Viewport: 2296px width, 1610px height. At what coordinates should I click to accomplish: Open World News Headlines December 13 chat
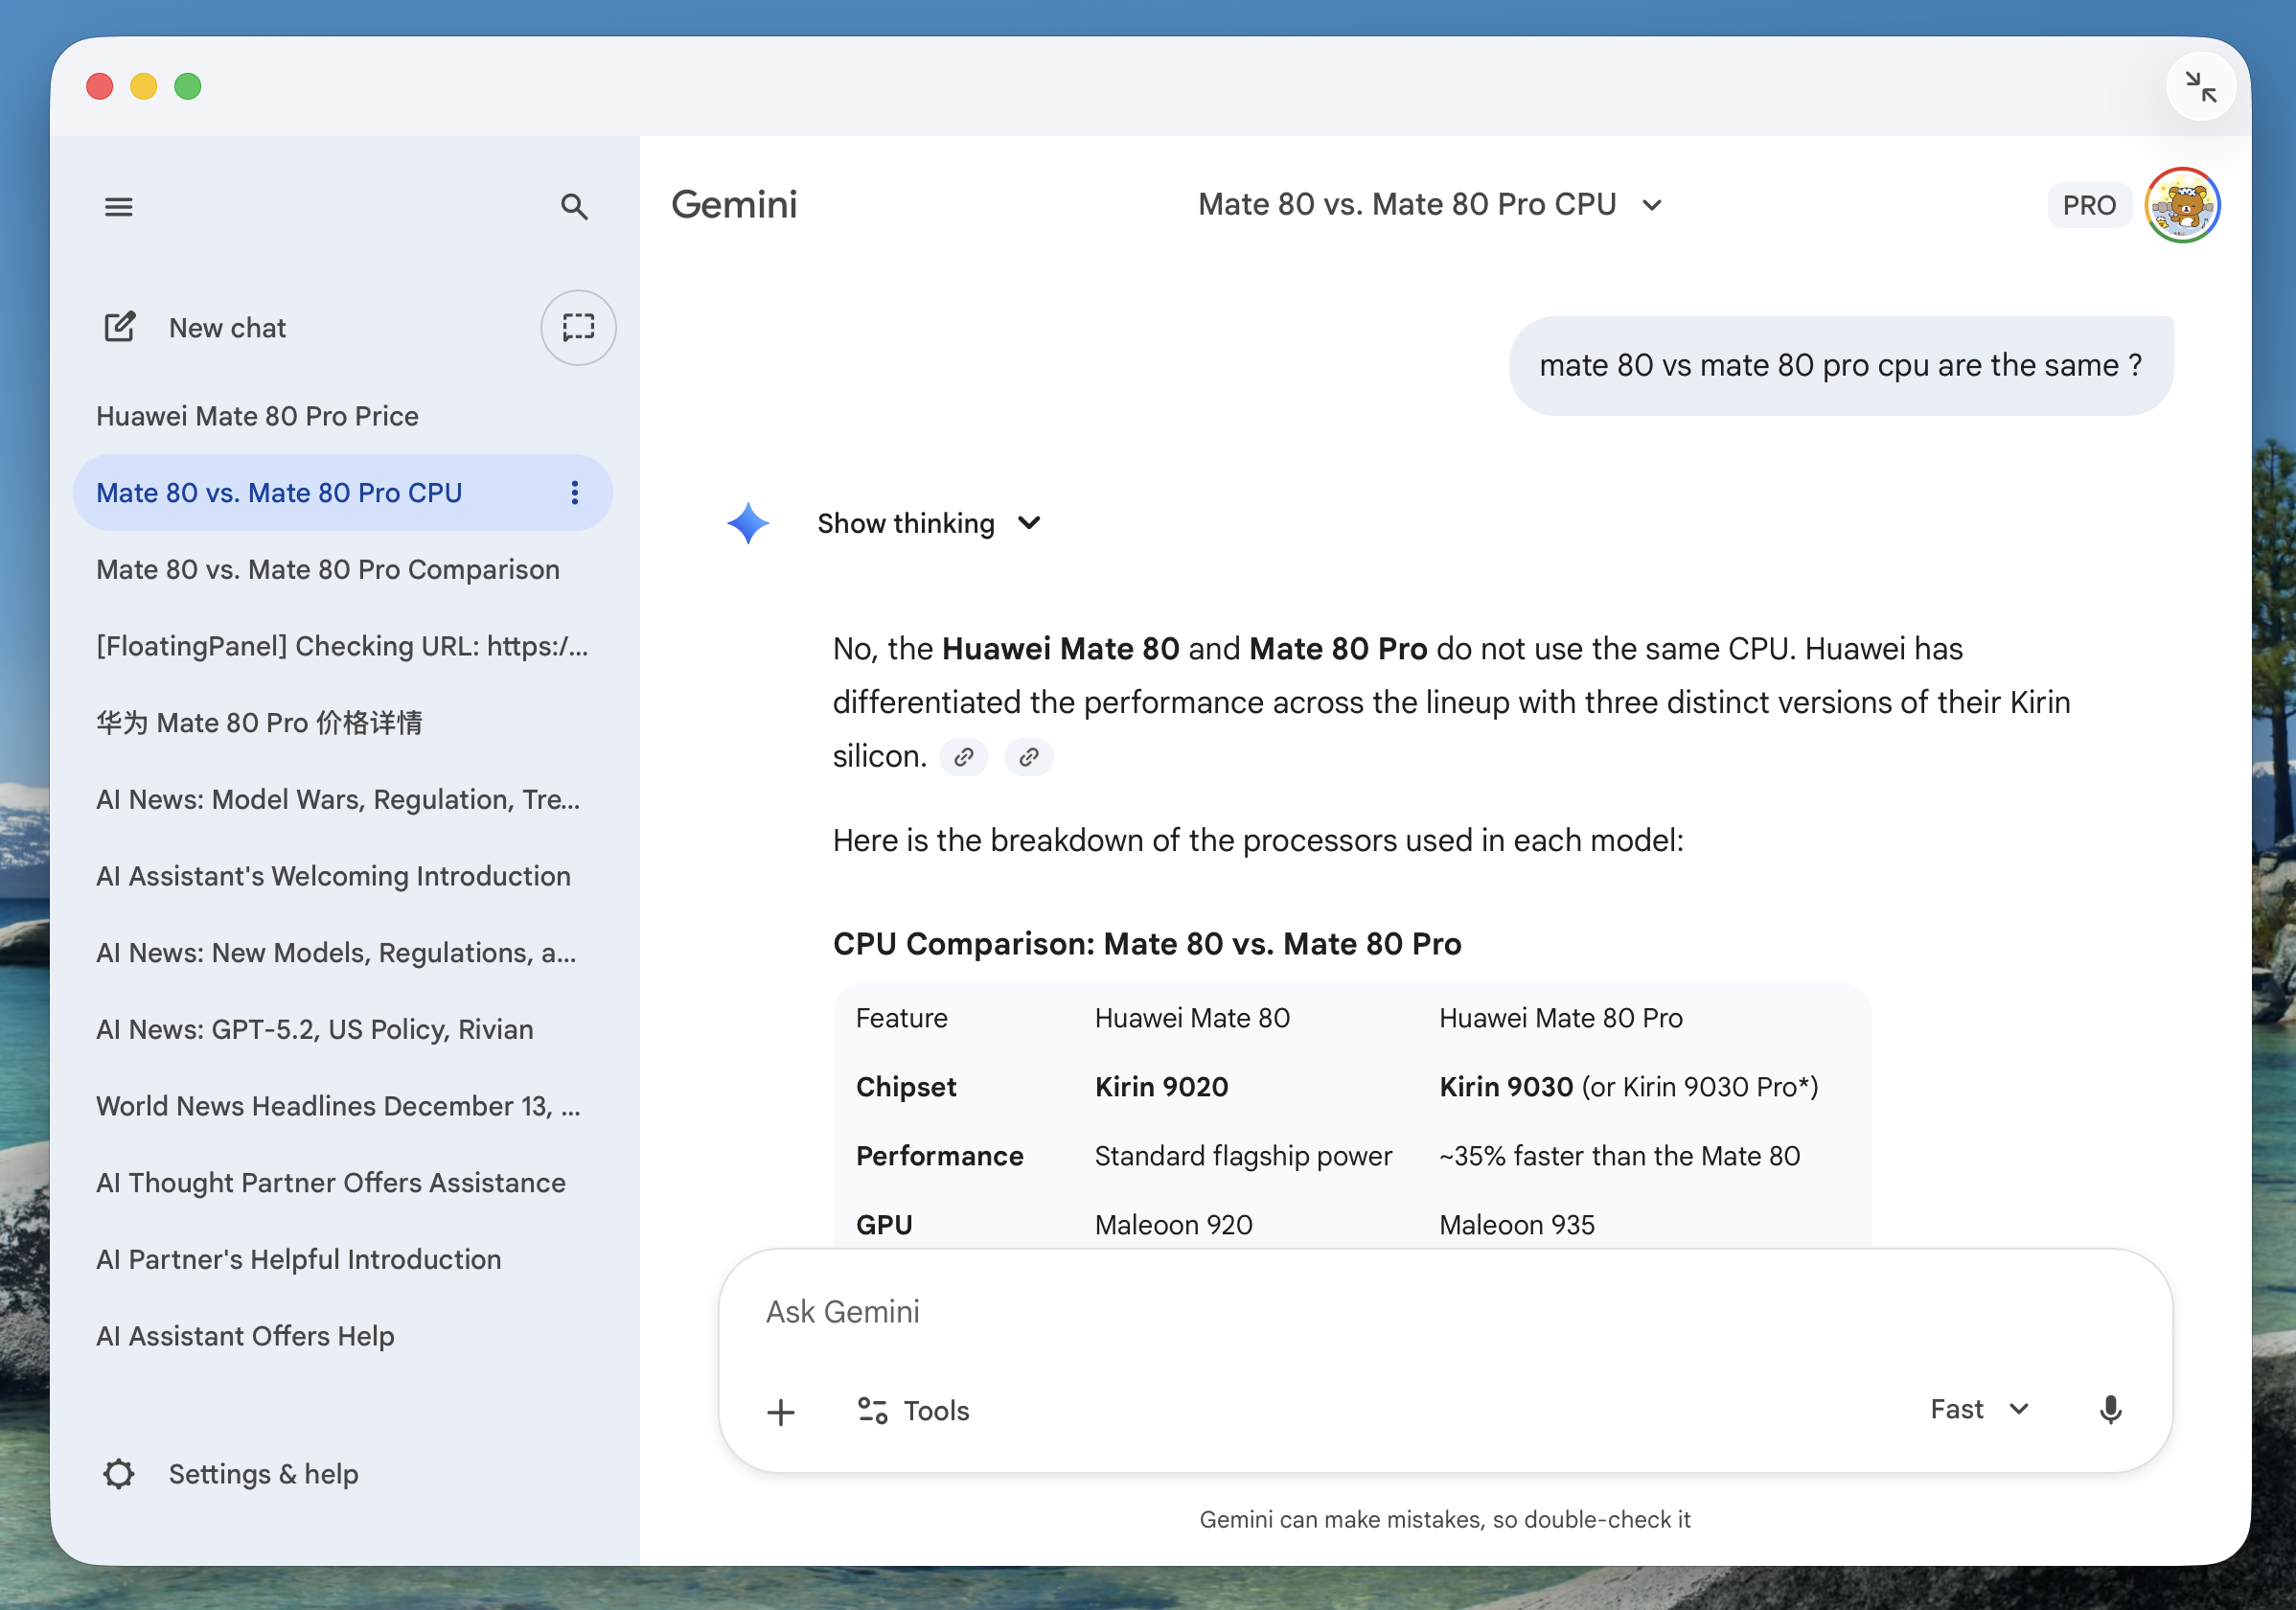point(343,1106)
